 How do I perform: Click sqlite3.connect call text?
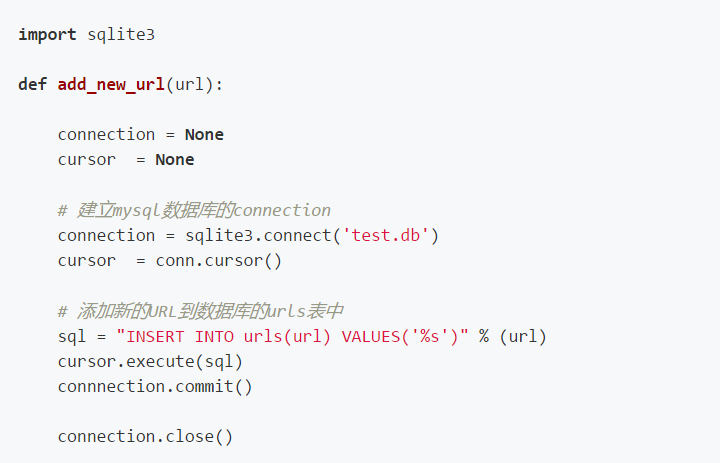259,236
